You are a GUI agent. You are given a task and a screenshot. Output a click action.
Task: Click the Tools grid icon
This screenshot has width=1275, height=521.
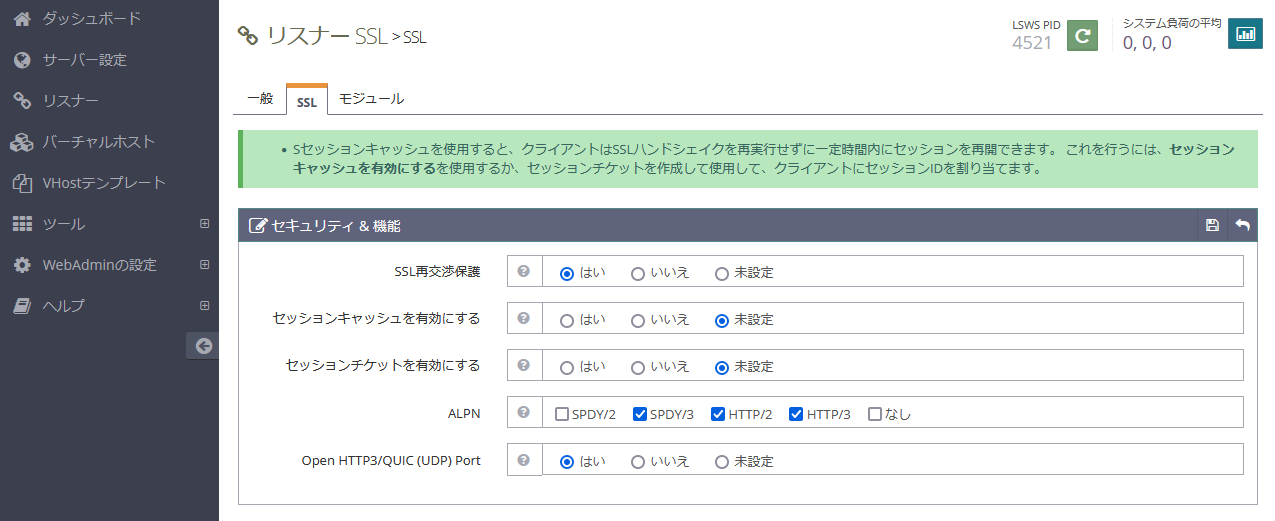click(x=22, y=224)
